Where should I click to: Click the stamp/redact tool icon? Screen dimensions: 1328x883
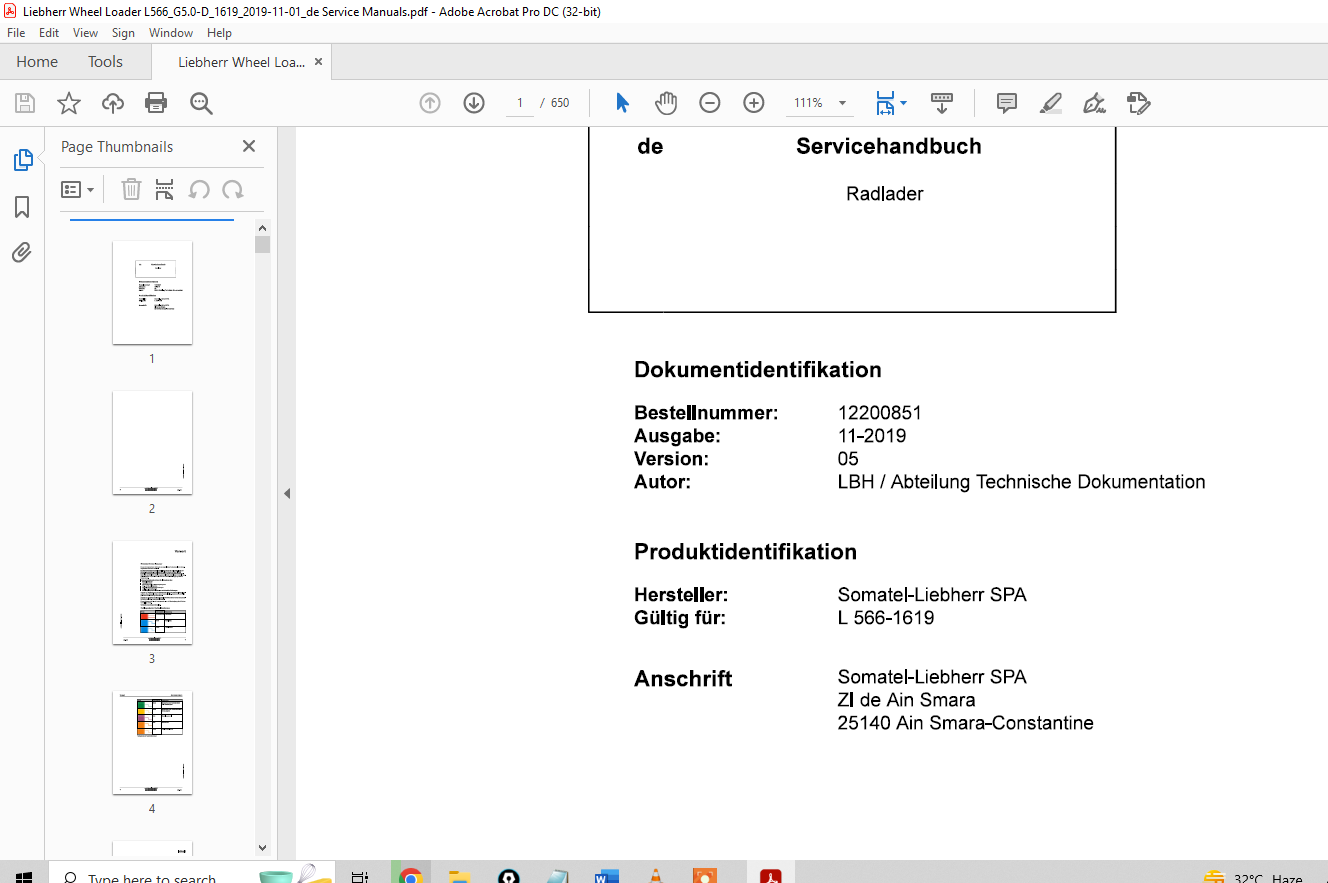[1138, 103]
